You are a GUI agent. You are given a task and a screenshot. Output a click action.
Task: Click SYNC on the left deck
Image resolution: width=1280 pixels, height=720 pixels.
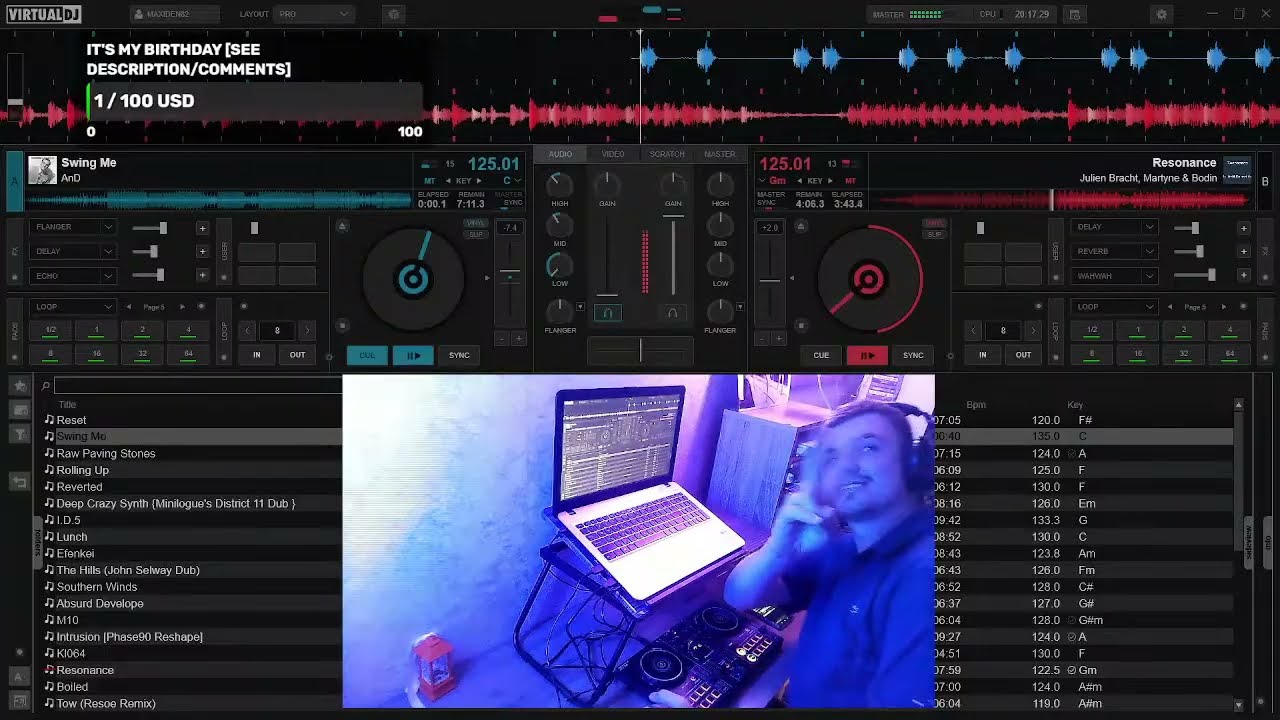tap(459, 355)
